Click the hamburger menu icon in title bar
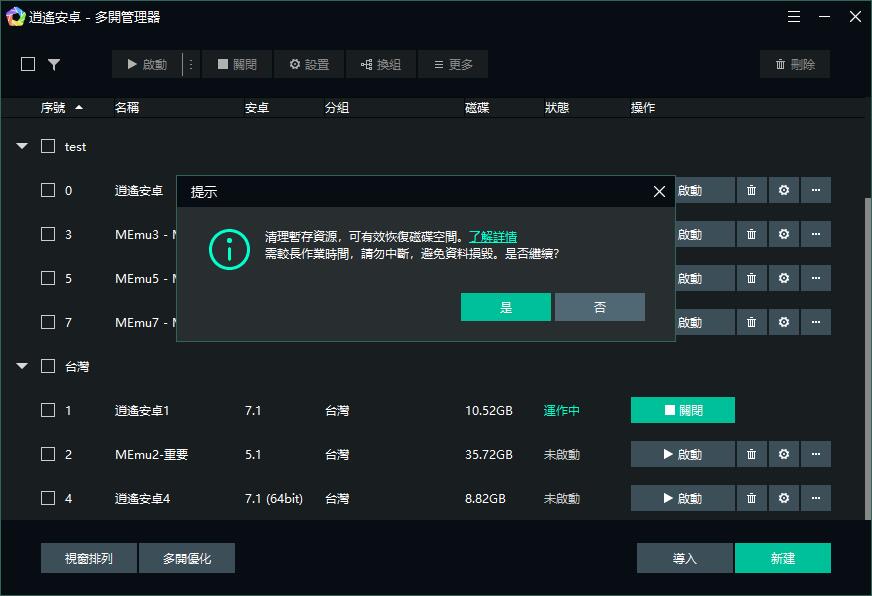Image resolution: width=872 pixels, height=596 pixels. tap(794, 17)
